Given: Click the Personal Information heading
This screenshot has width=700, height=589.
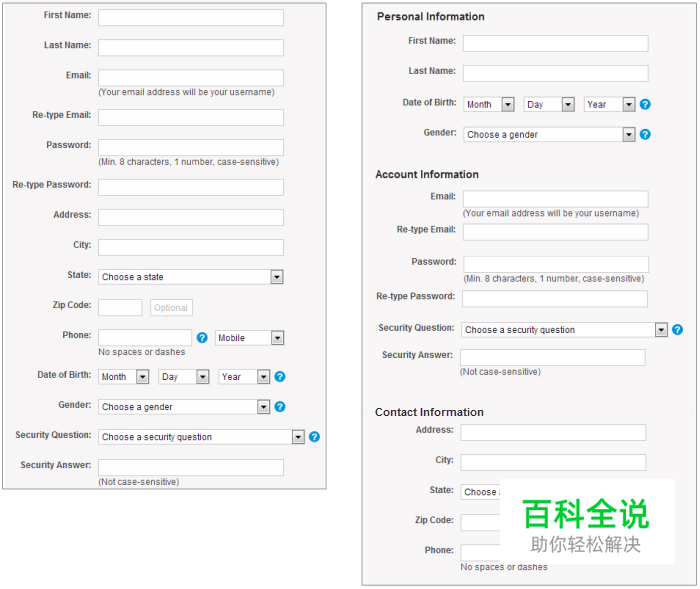Looking at the screenshot, I should pyautogui.click(x=430, y=17).
